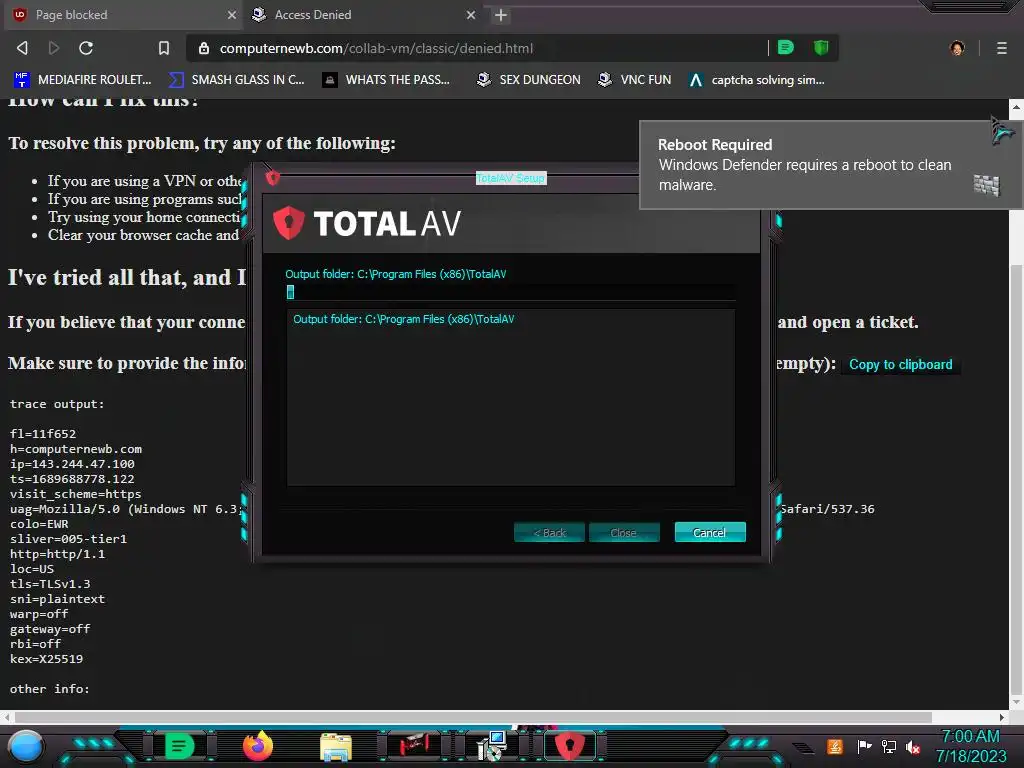Open the green shield extension icon
This screenshot has width=1024, height=768.
[821, 47]
